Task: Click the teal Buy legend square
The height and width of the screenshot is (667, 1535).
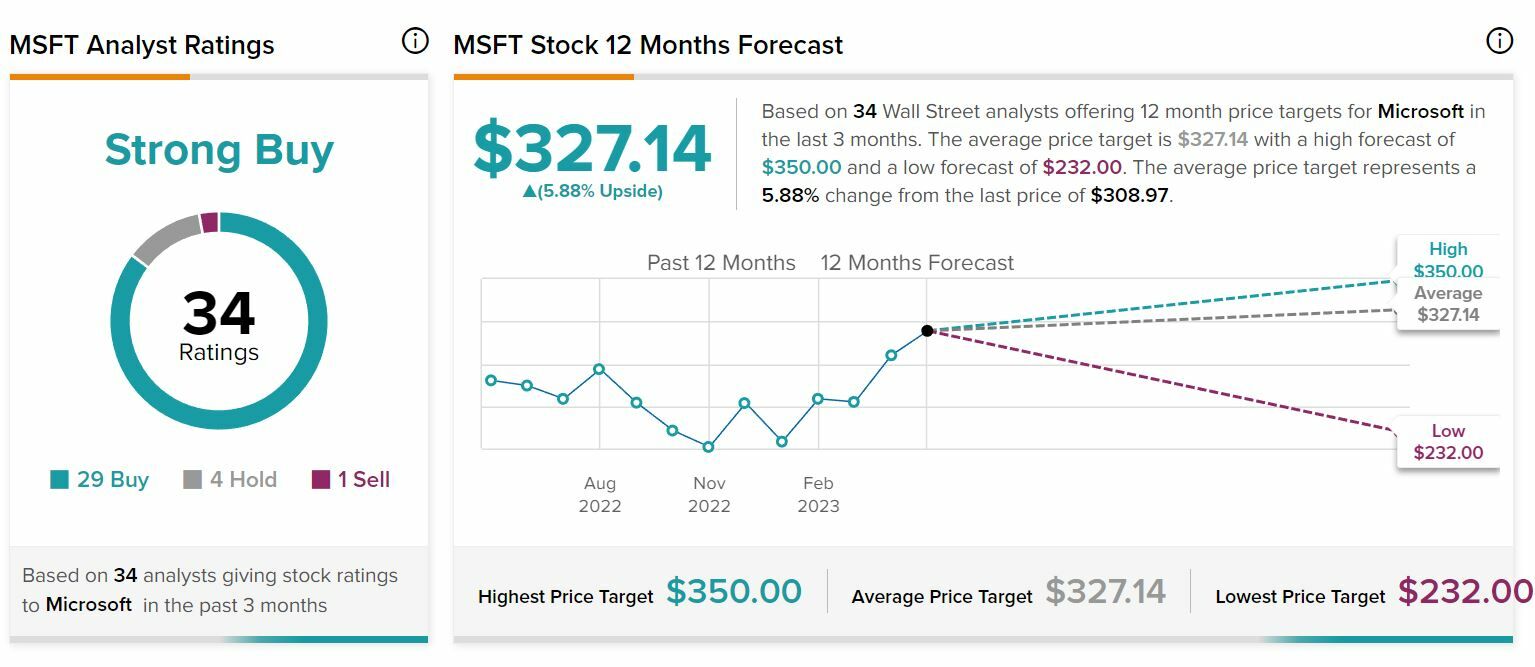Action: click(x=60, y=480)
